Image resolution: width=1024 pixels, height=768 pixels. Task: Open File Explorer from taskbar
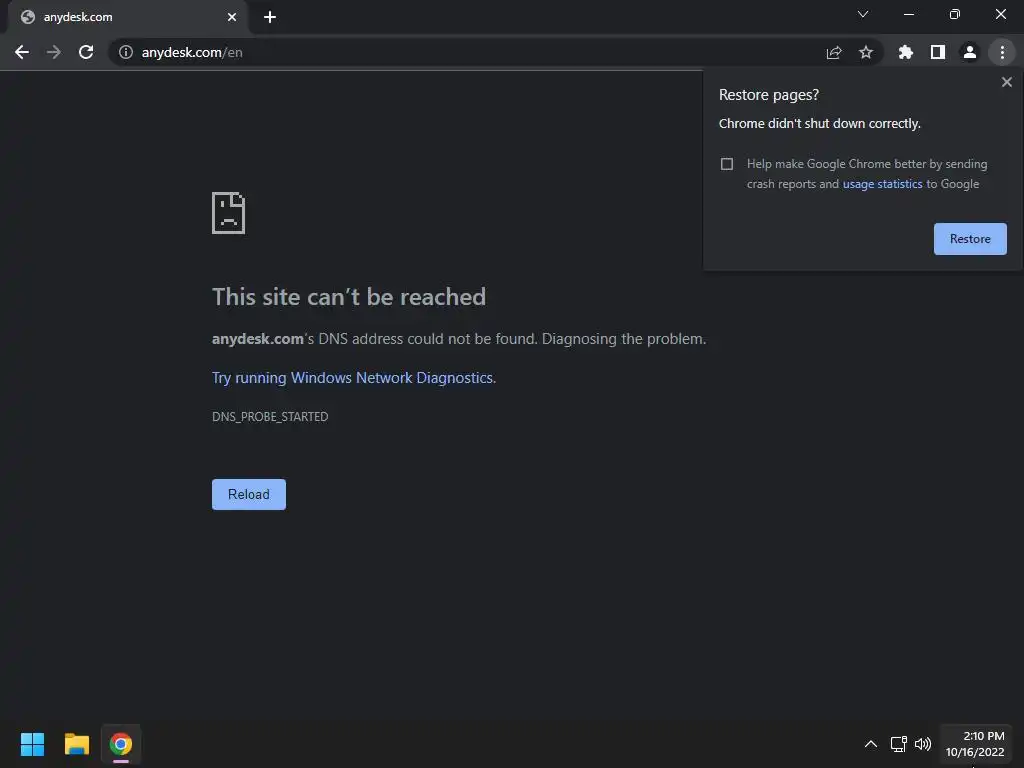(76, 744)
